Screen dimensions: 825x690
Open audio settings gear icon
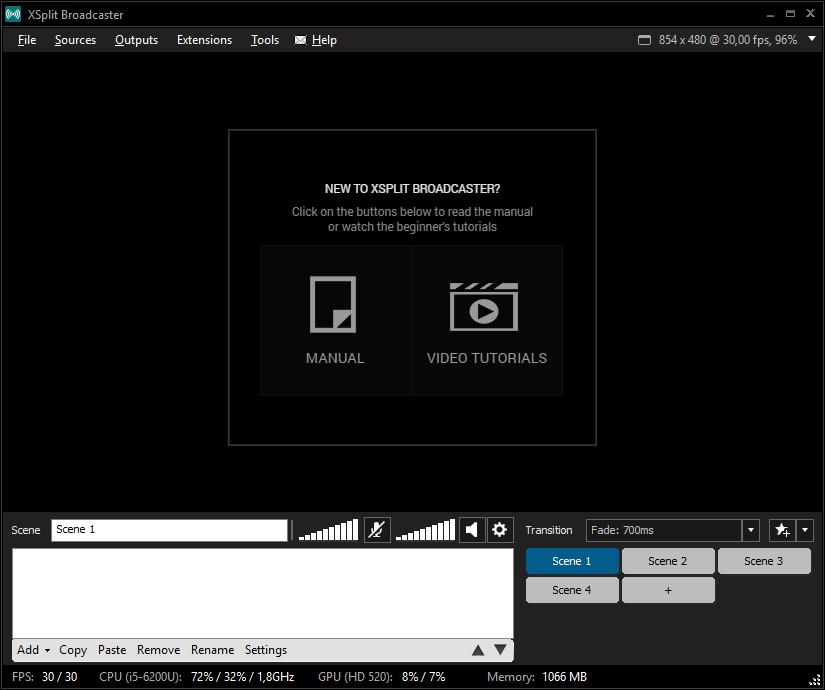(x=499, y=530)
